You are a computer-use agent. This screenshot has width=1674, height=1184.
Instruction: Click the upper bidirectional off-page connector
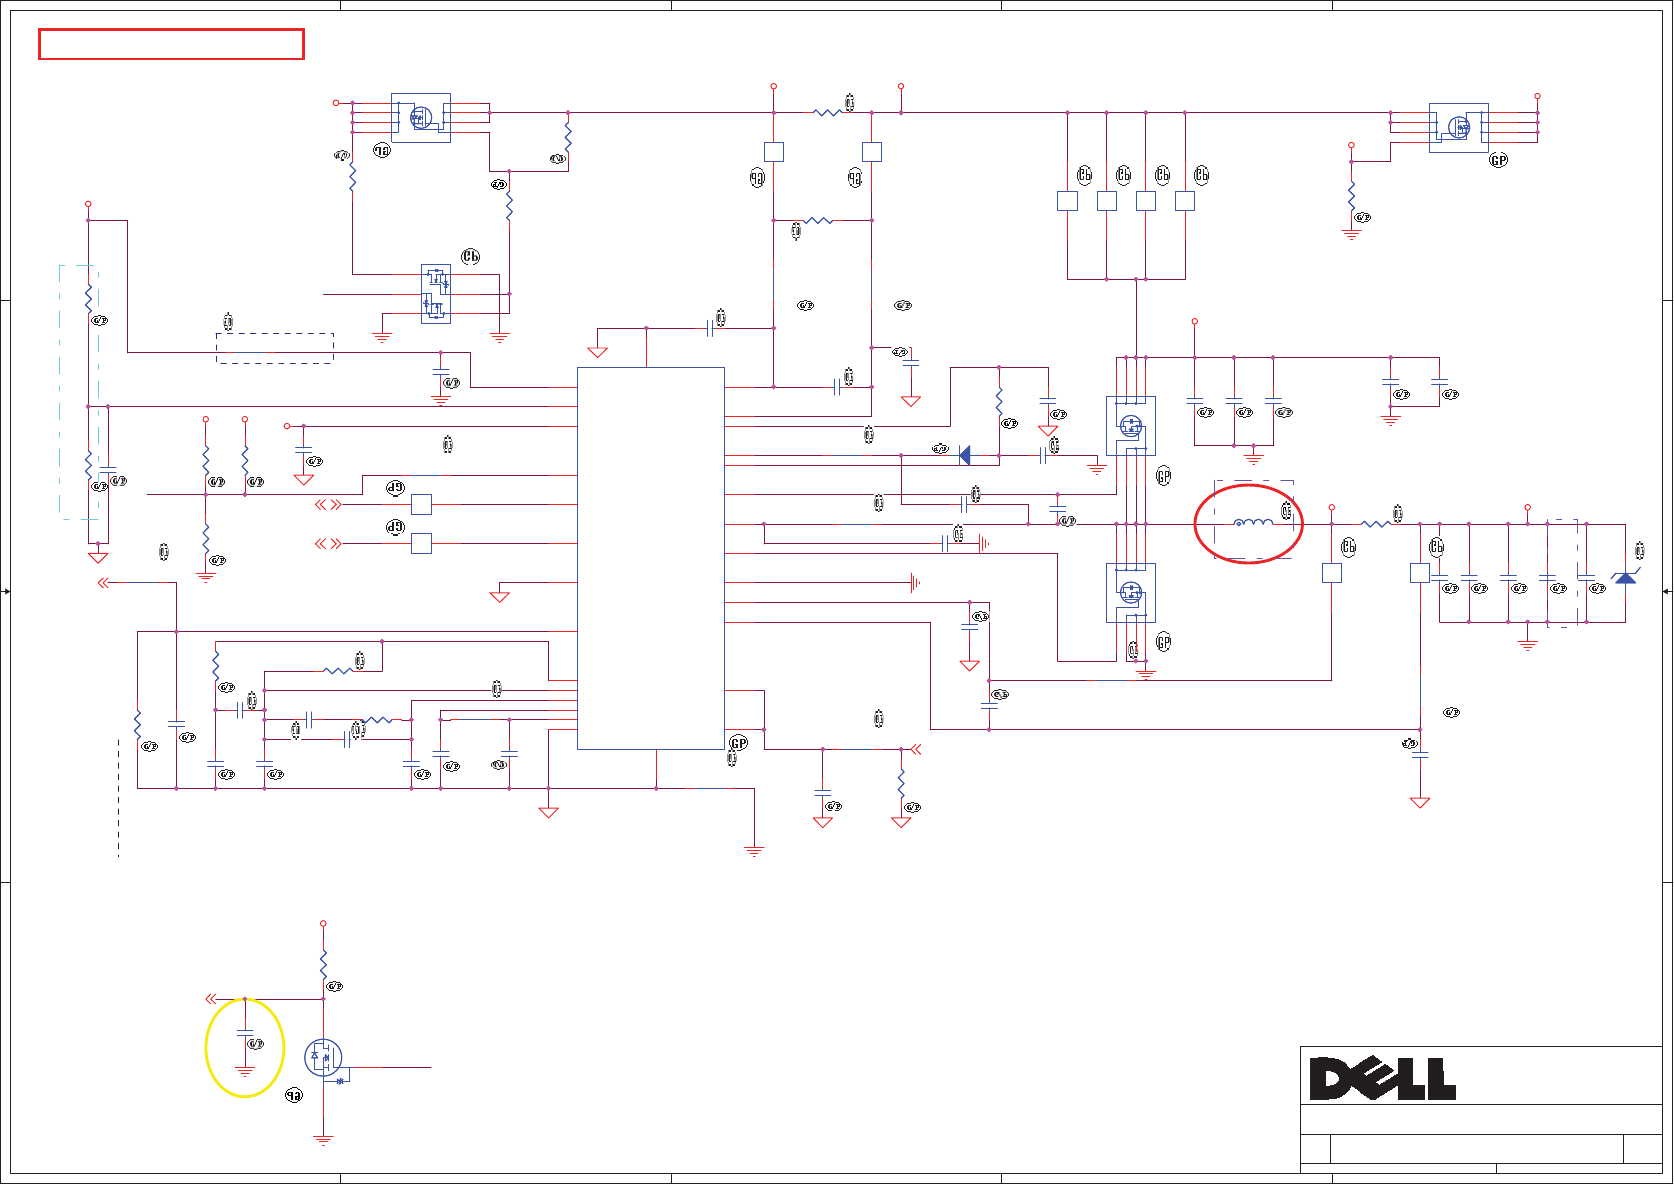coord(328,505)
